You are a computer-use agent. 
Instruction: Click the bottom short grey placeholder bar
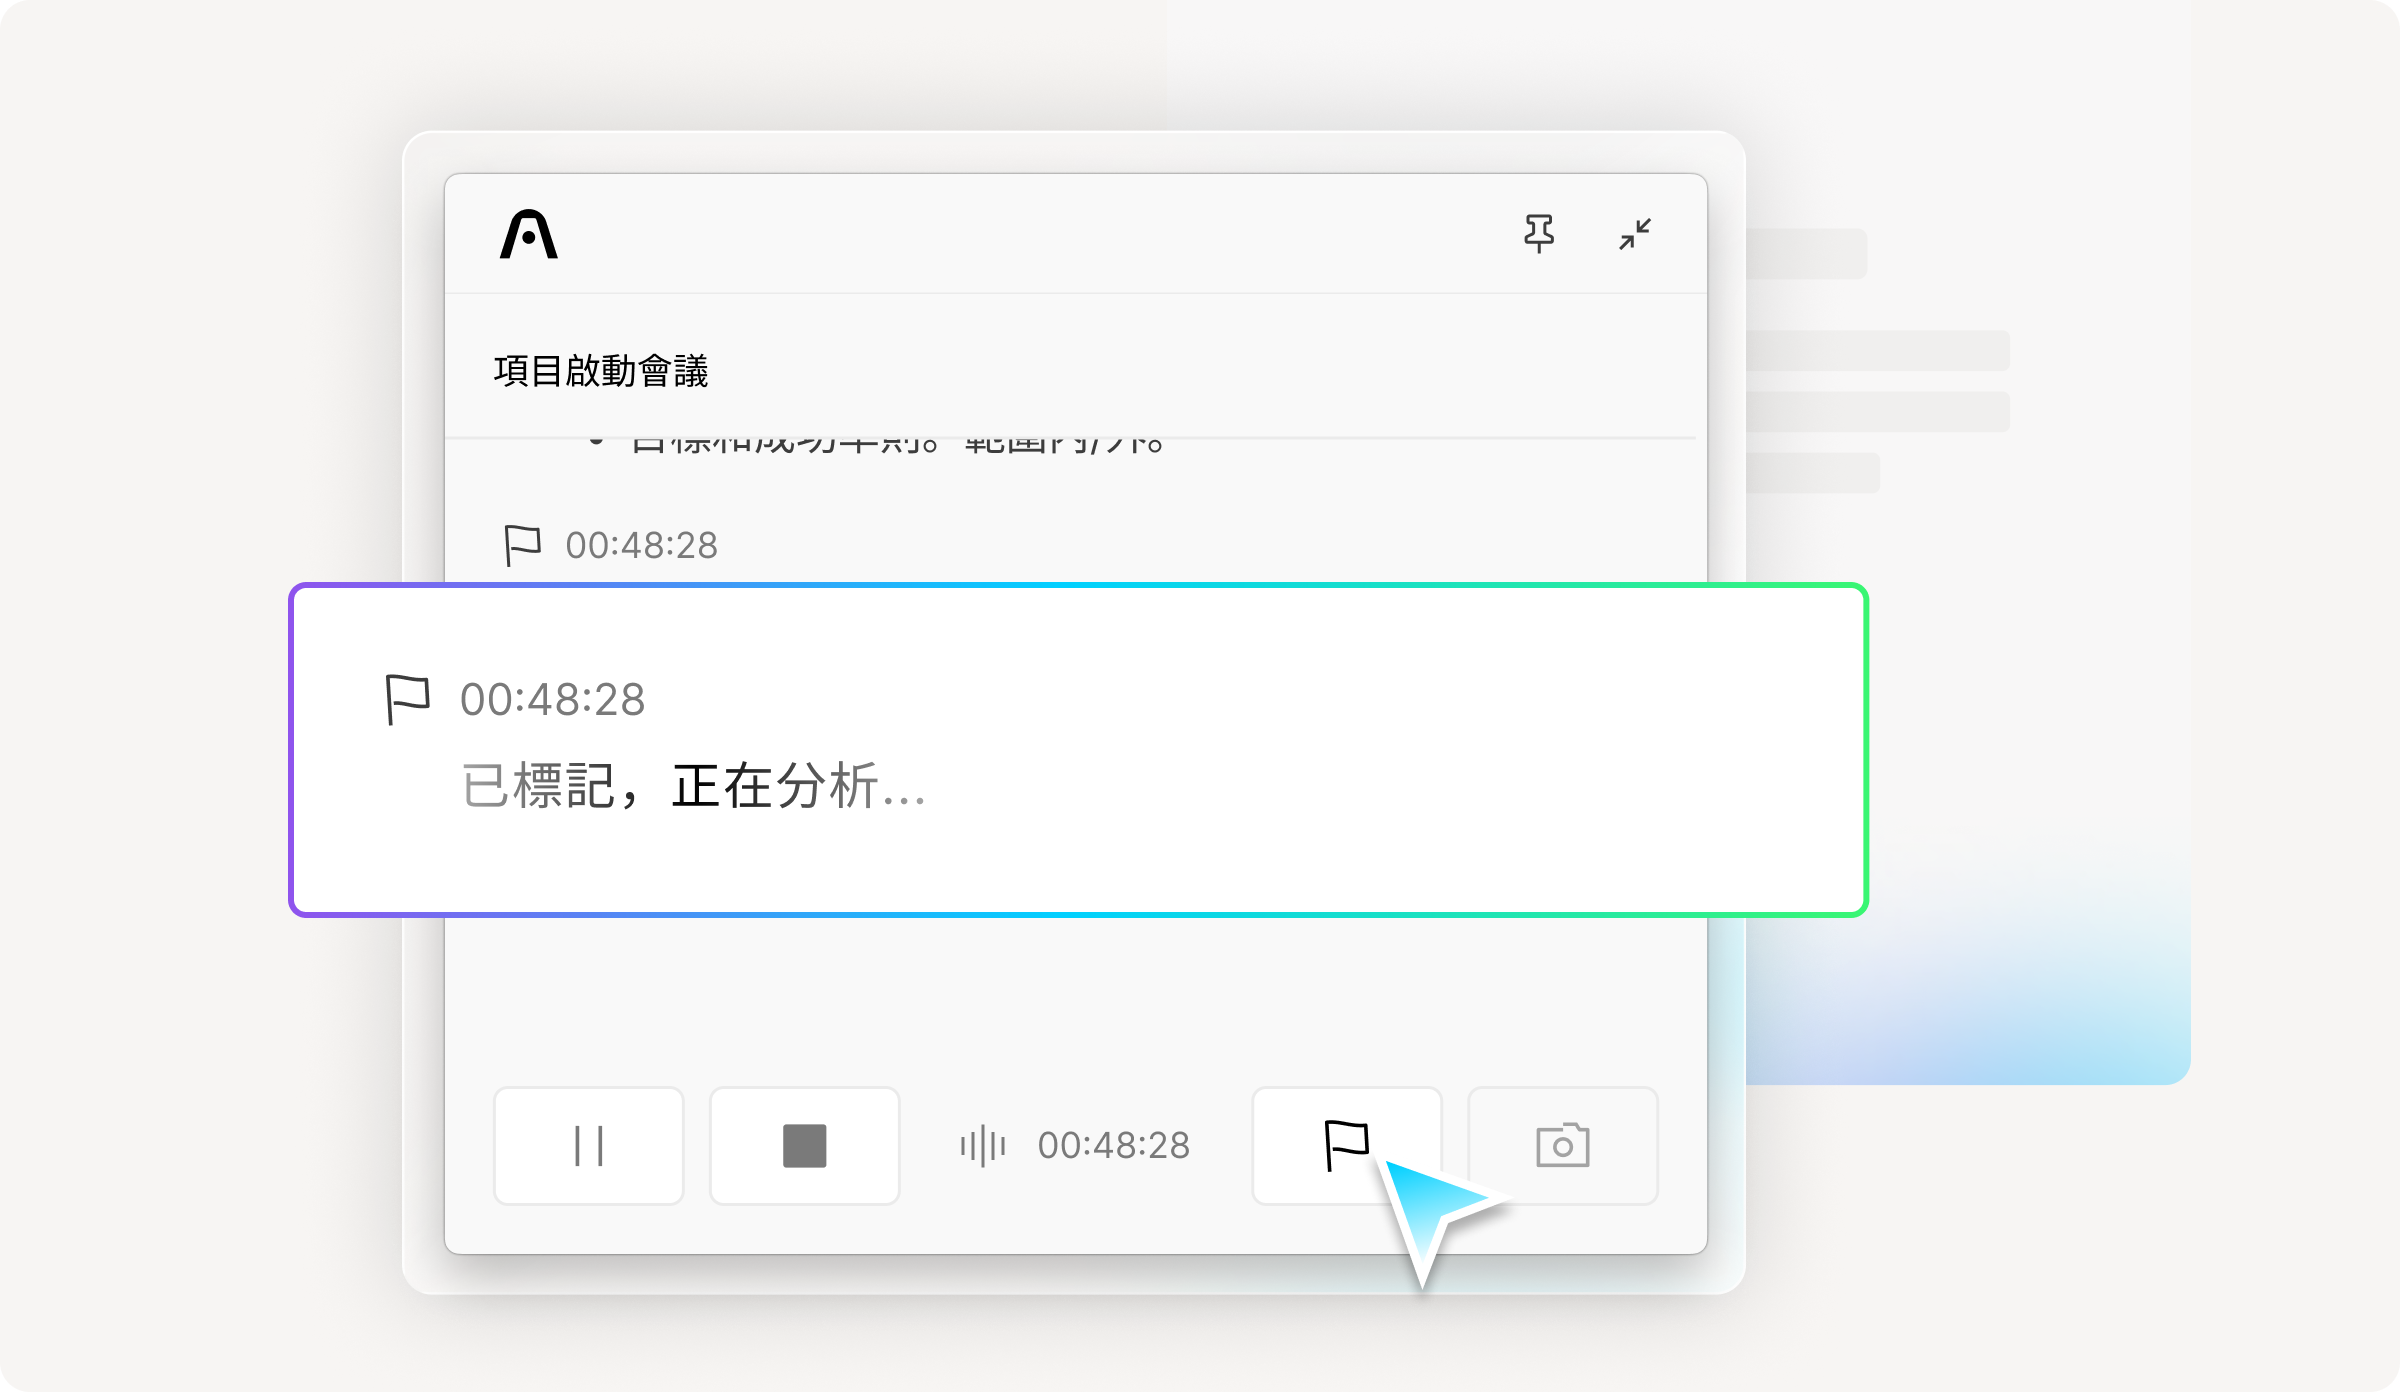click(x=1812, y=473)
